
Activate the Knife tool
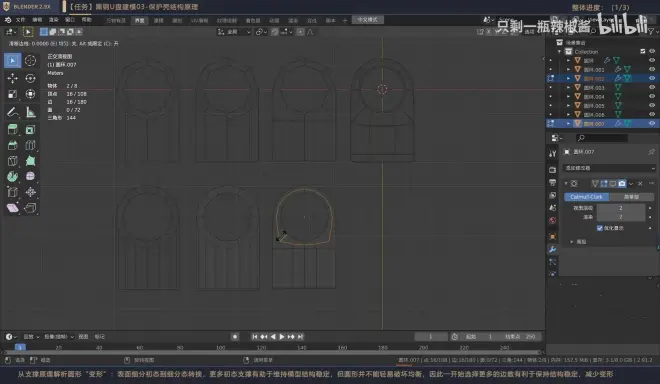(x=13, y=161)
